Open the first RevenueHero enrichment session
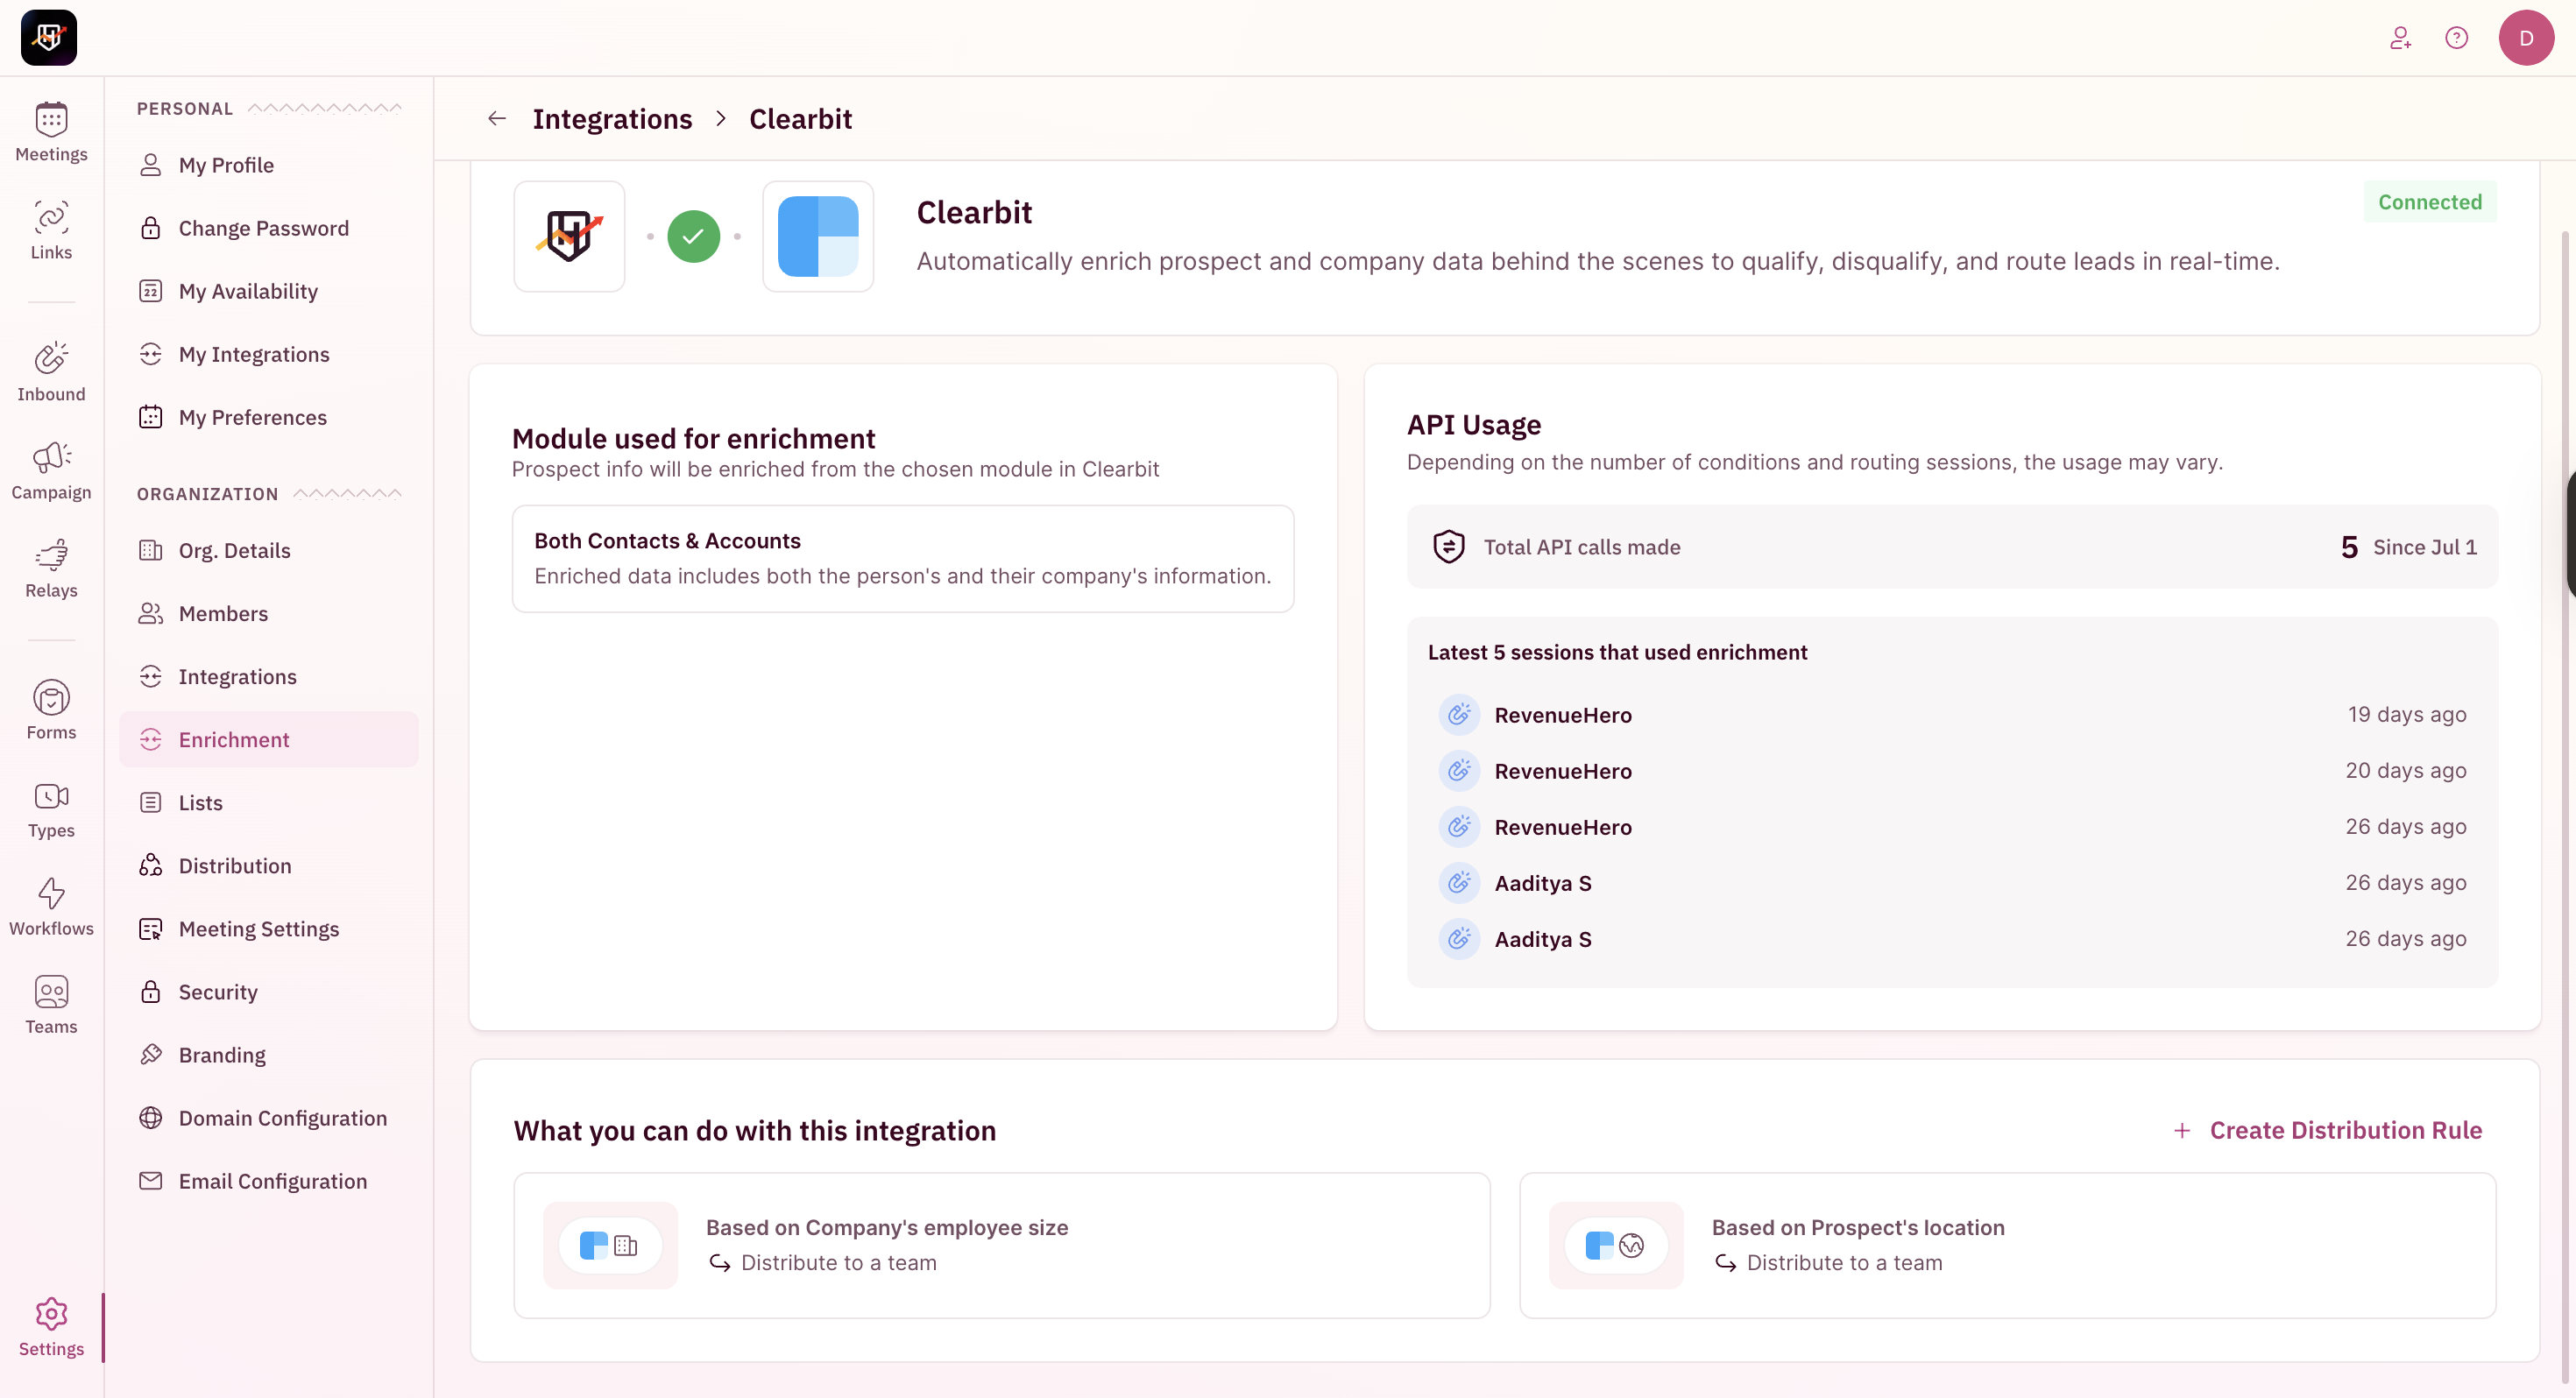2576x1398 pixels. (1562, 715)
